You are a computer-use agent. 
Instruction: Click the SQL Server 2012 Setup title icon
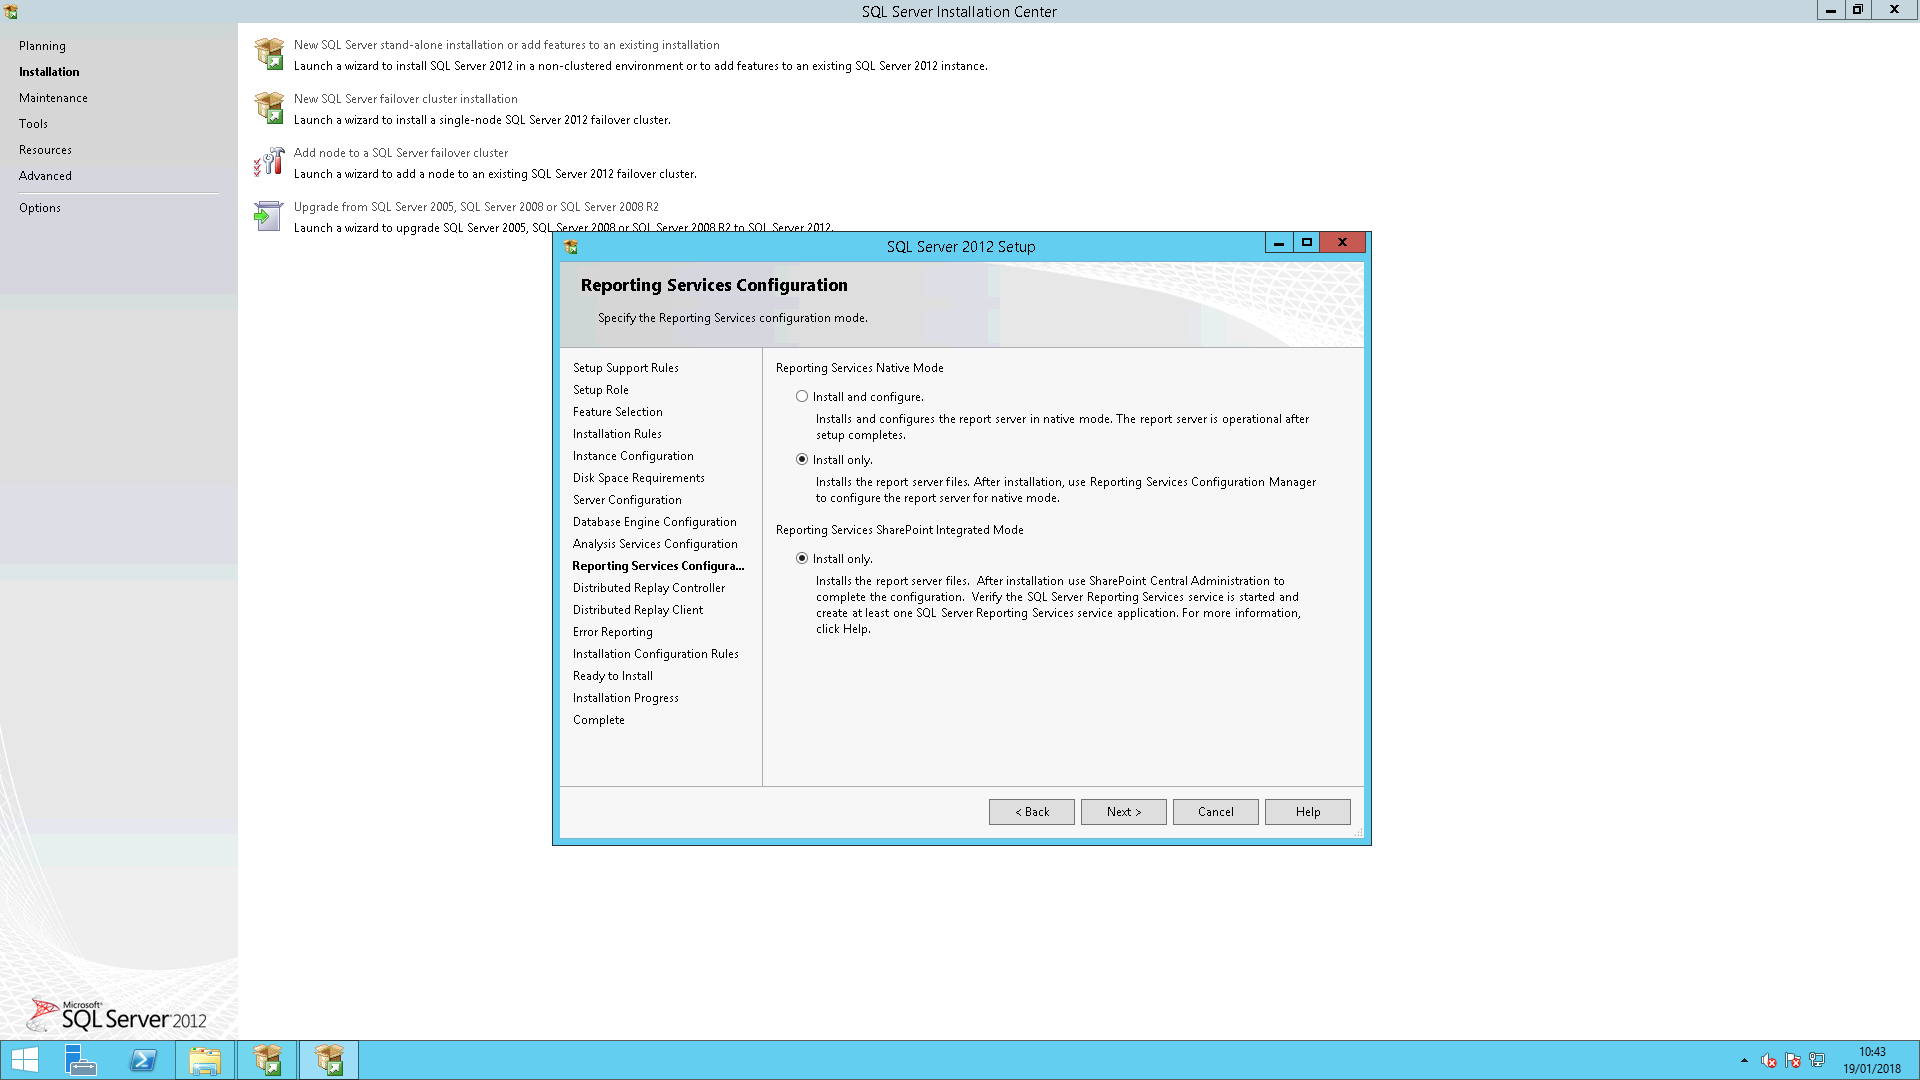pos(571,247)
